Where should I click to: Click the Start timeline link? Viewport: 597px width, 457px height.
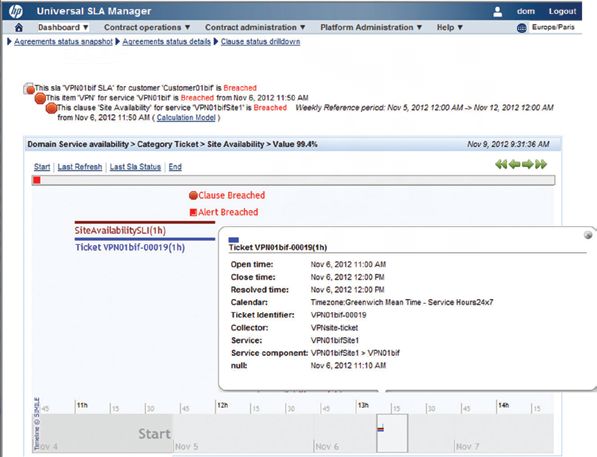[42, 167]
